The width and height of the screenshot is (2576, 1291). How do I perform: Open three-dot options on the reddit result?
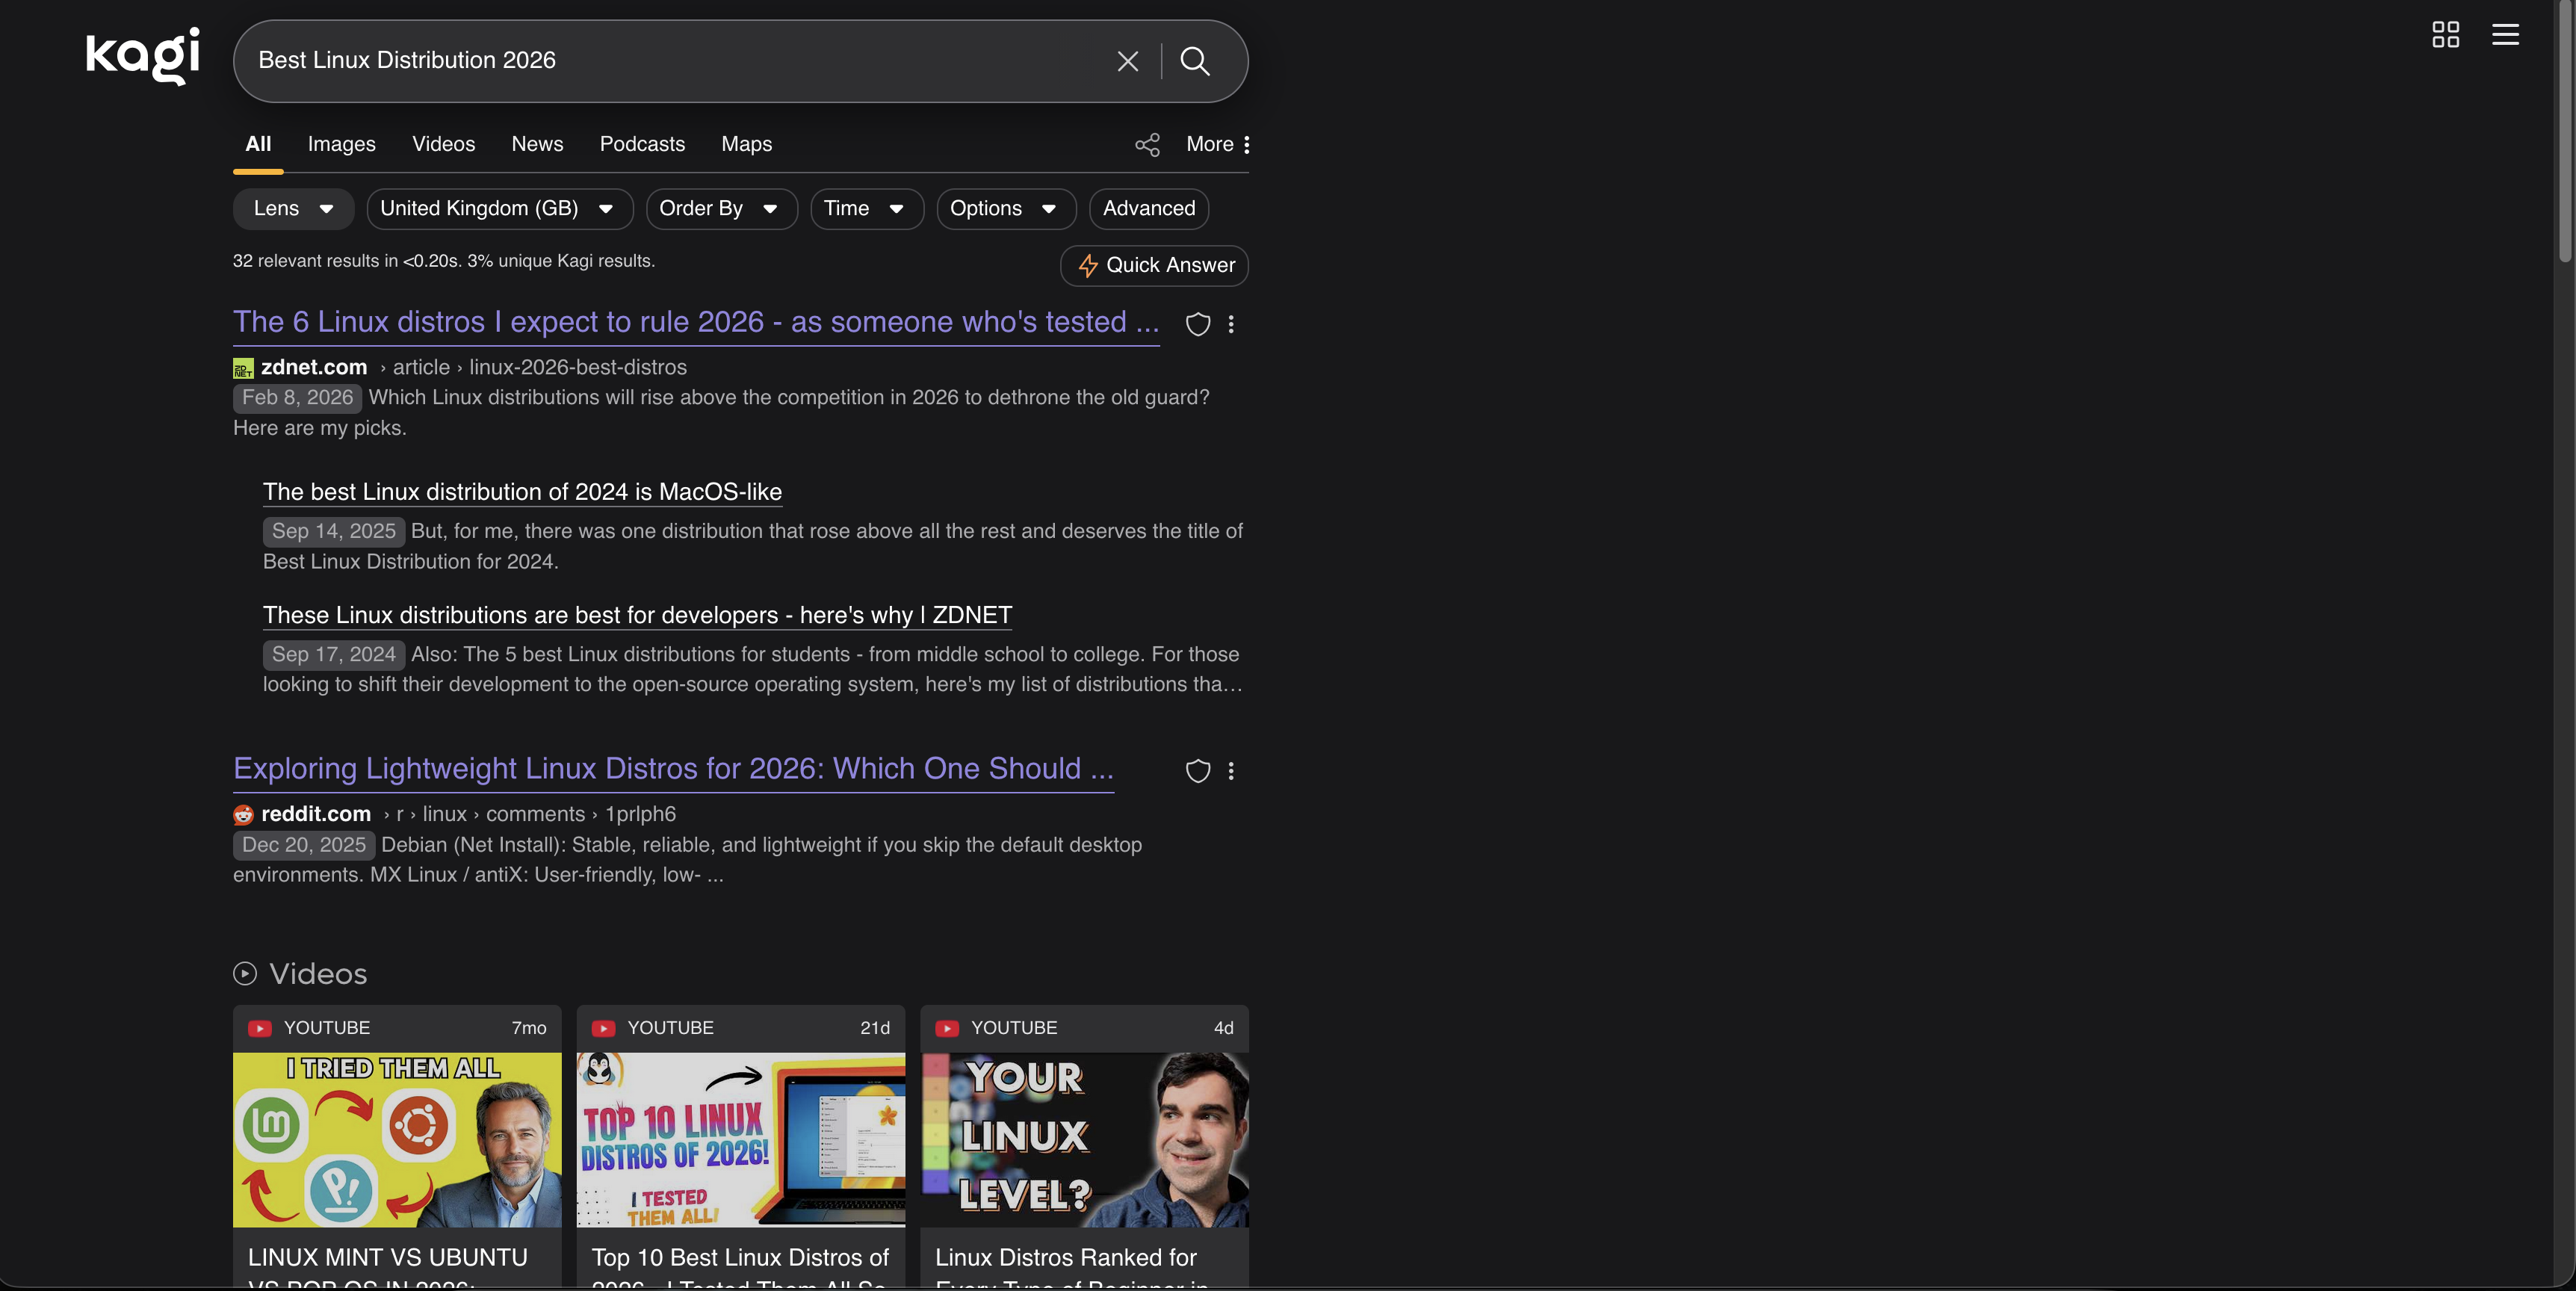(x=1231, y=771)
